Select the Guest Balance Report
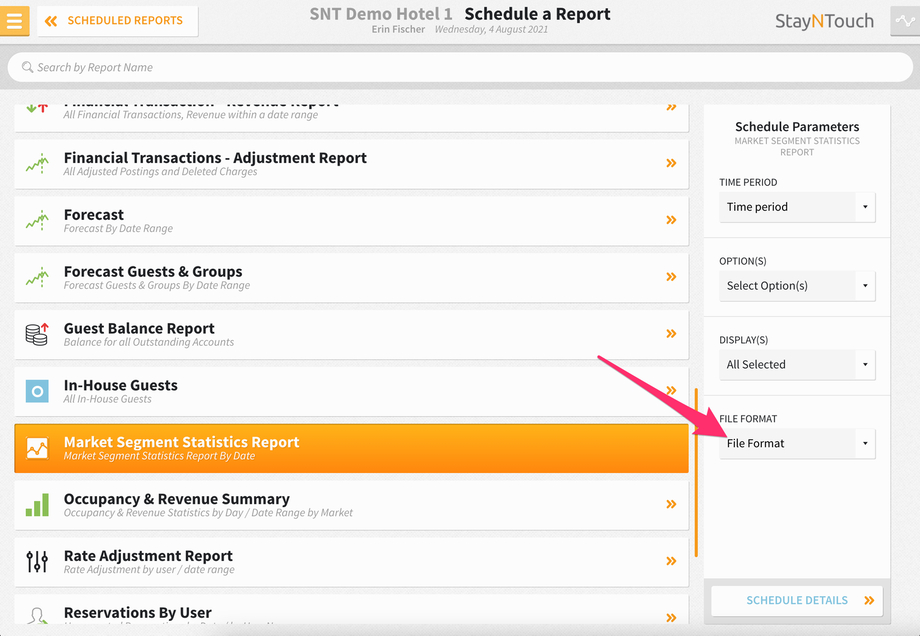The image size is (920, 636). coord(351,334)
